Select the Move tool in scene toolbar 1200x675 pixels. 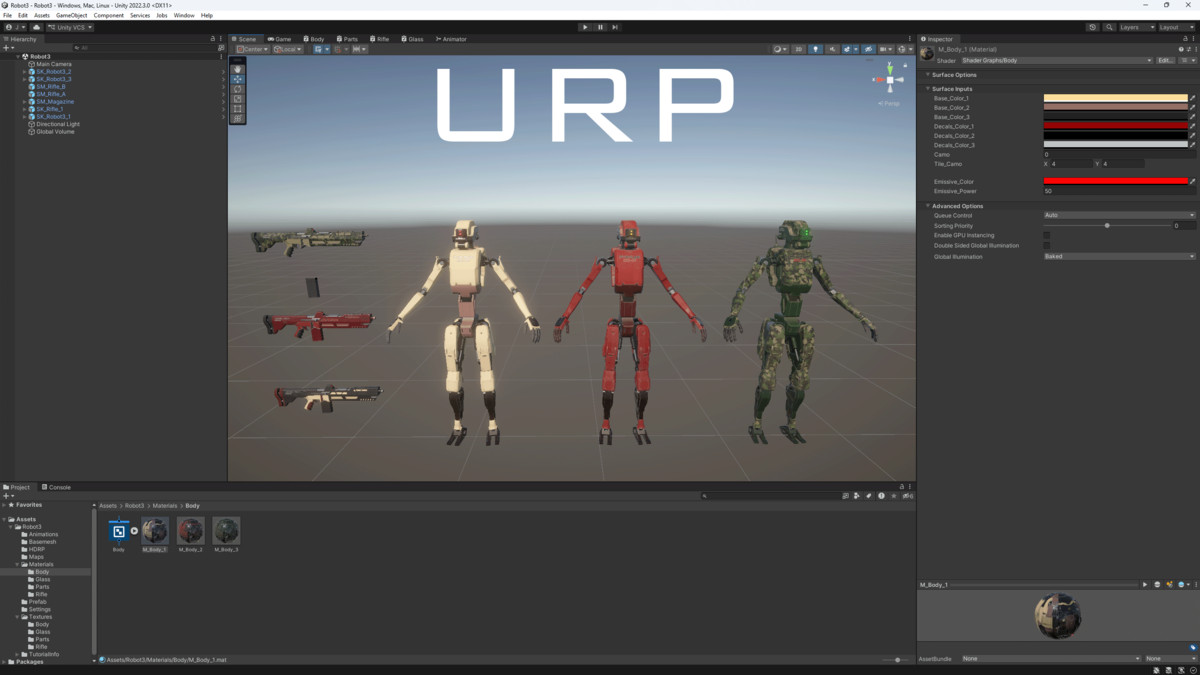click(238, 79)
